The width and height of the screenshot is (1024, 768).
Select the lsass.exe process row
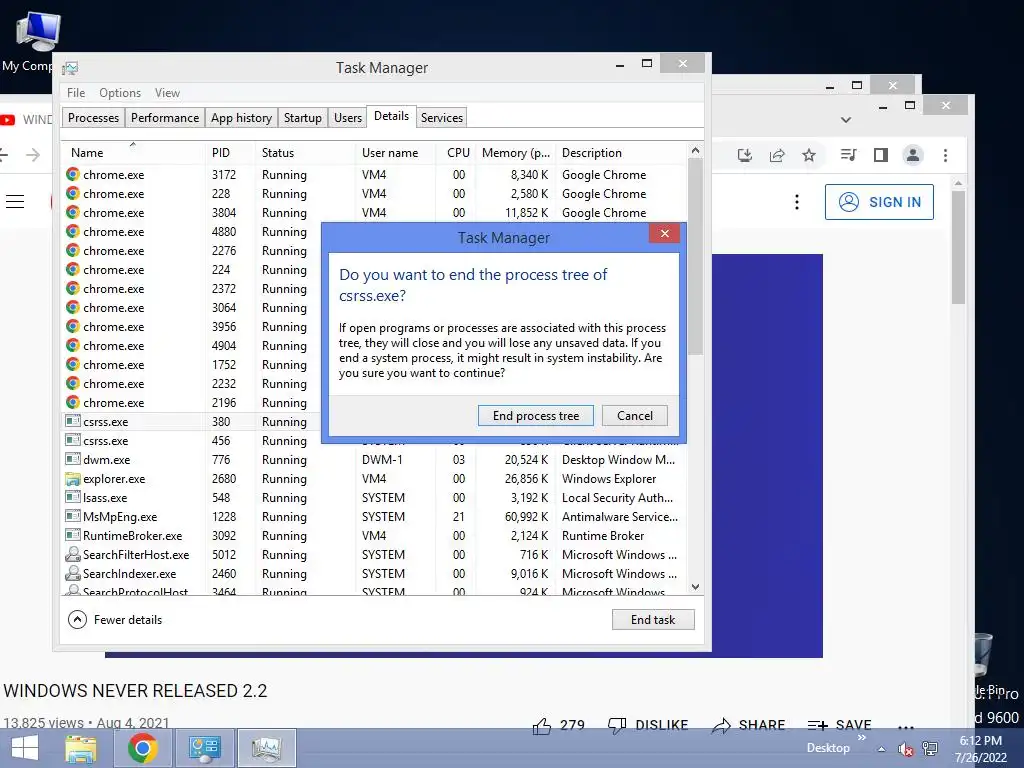point(374,498)
